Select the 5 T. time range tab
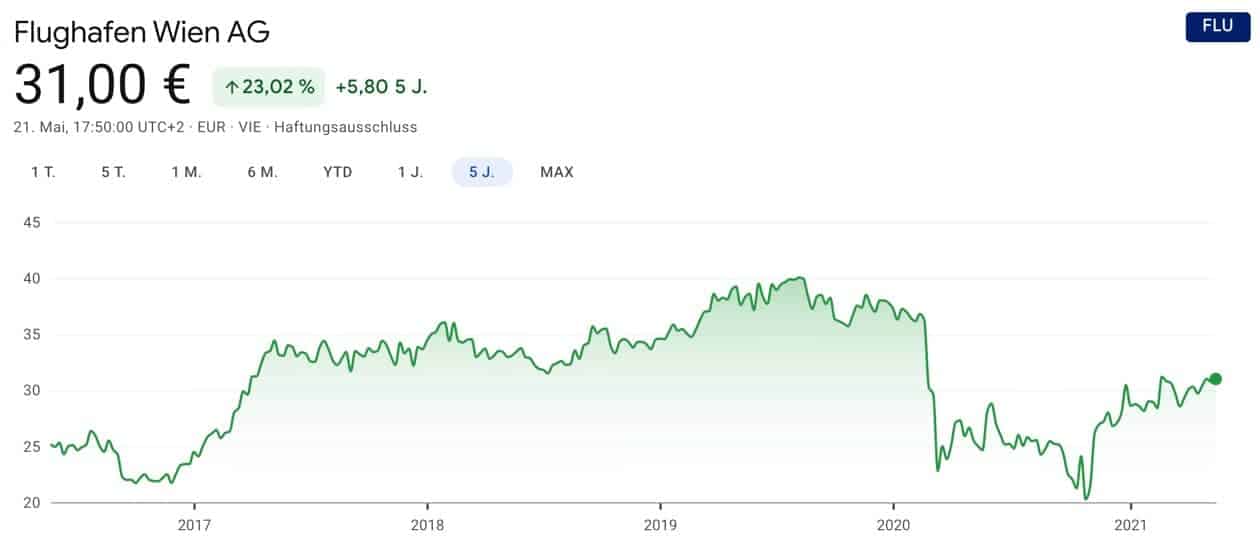The height and width of the screenshot is (539, 1260). 113,172
